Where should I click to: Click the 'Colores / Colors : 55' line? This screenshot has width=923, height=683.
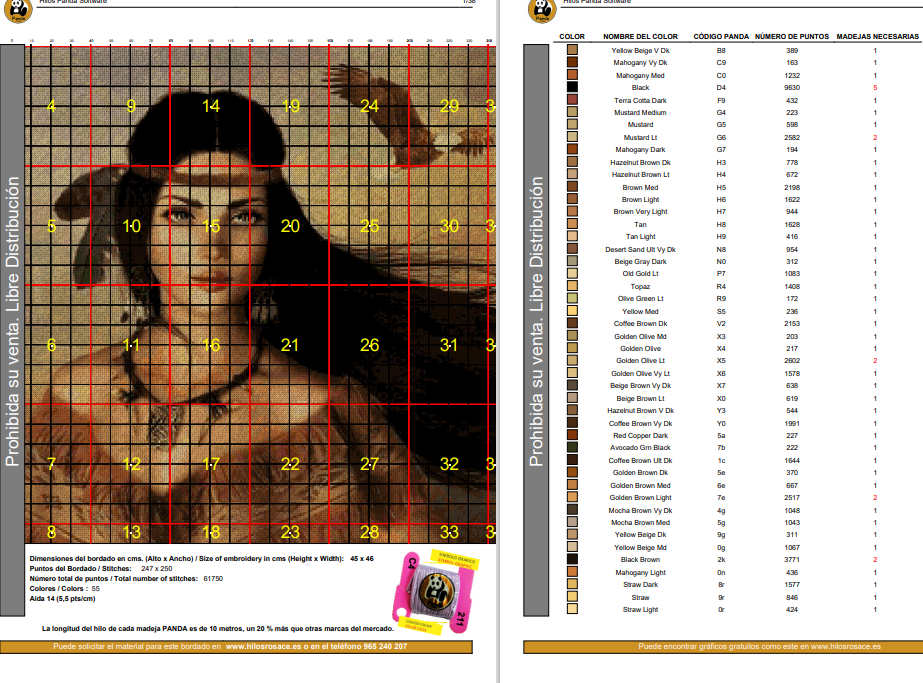point(65,589)
